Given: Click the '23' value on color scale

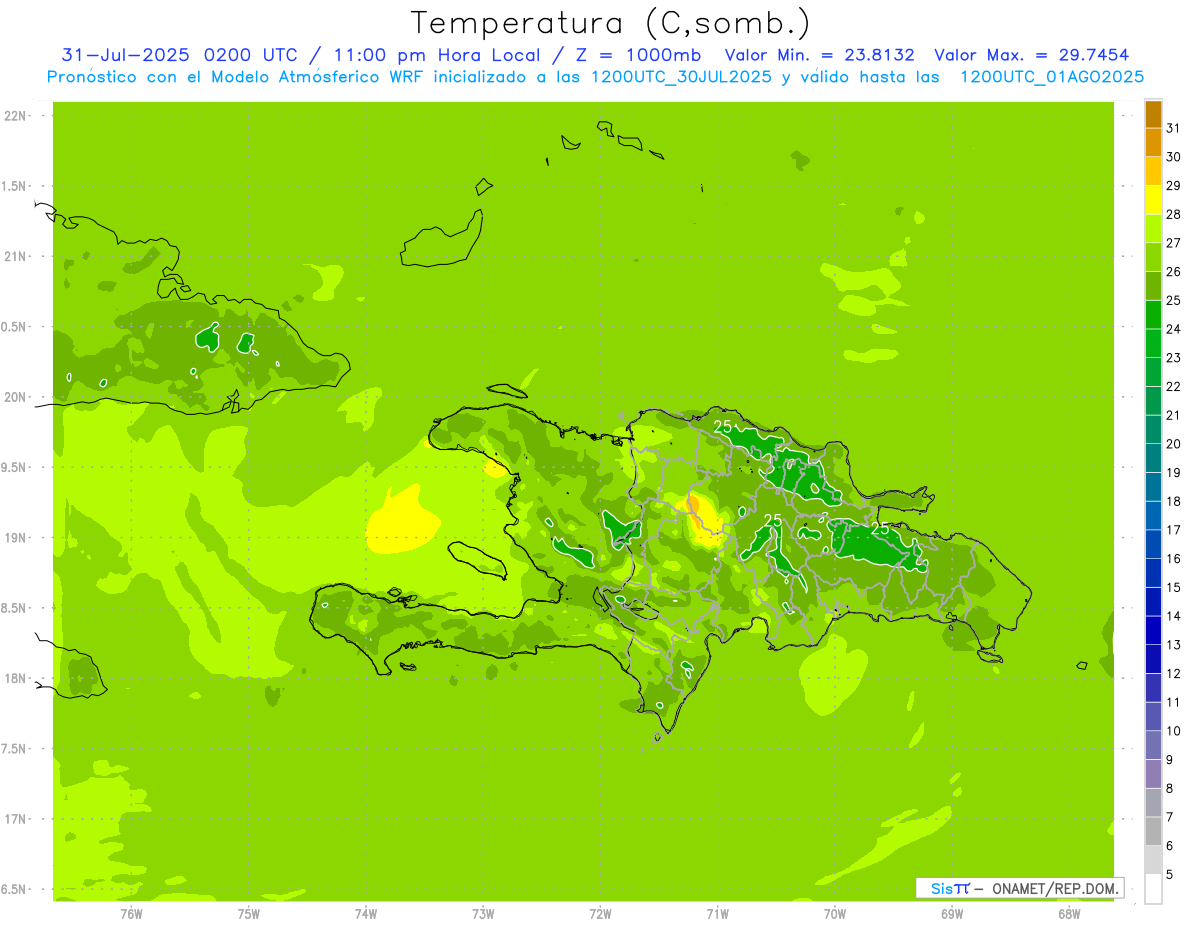Looking at the screenshot, I should click(1173, 358).
